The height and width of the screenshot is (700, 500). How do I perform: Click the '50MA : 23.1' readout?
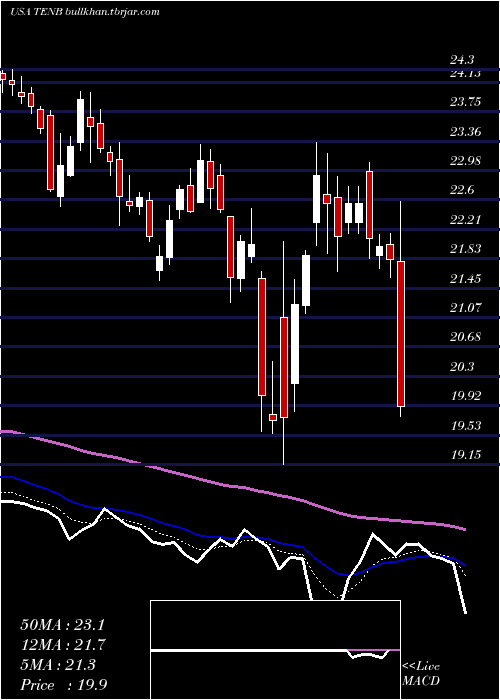62,625
